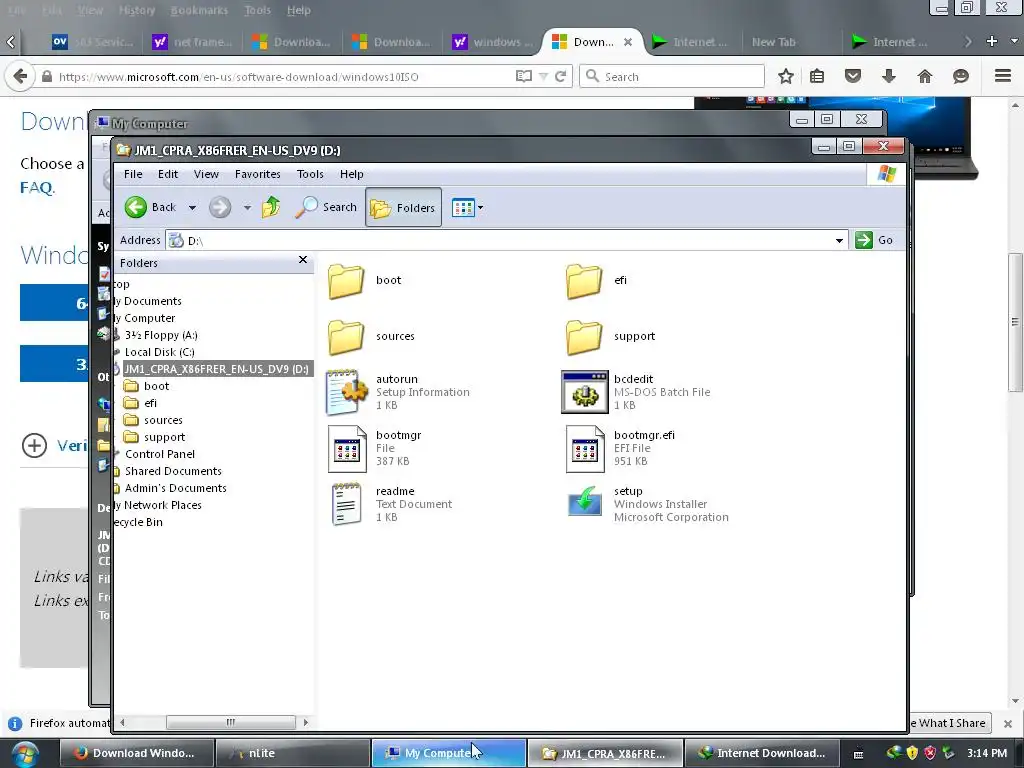1024x768 pixels.
Task: Select support subfolder in folder tree
Action: click(x=164, y=437)
